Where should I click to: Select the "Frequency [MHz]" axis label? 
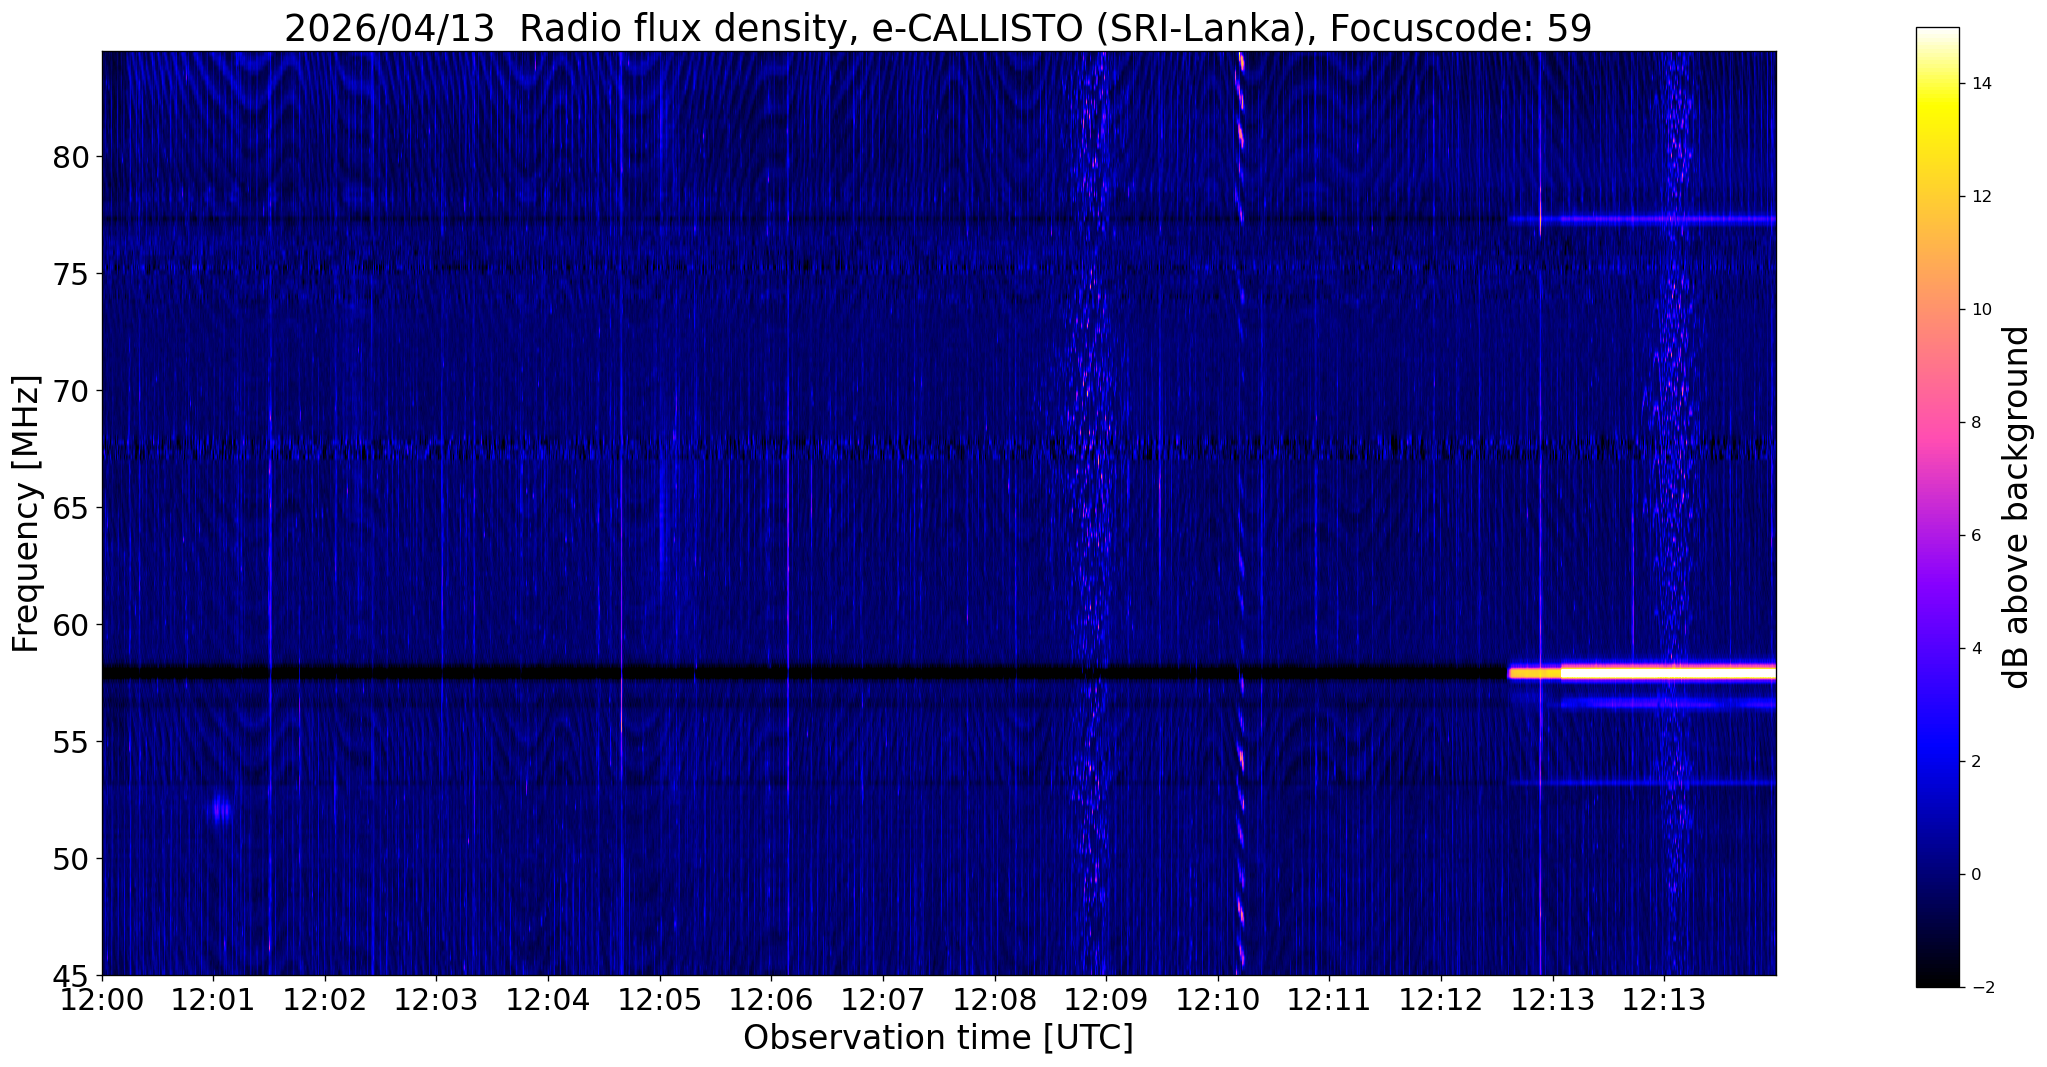[x=27, y=514]
